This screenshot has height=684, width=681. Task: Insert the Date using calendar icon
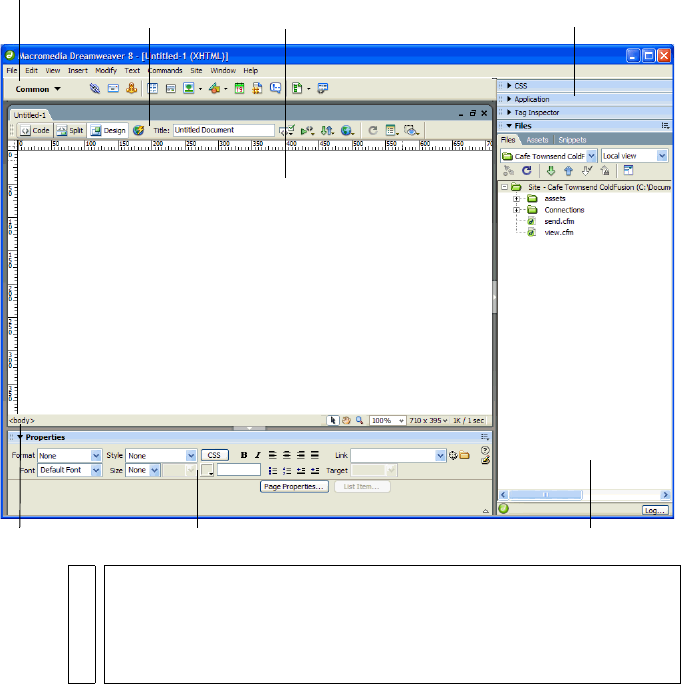tap(239, 89)
